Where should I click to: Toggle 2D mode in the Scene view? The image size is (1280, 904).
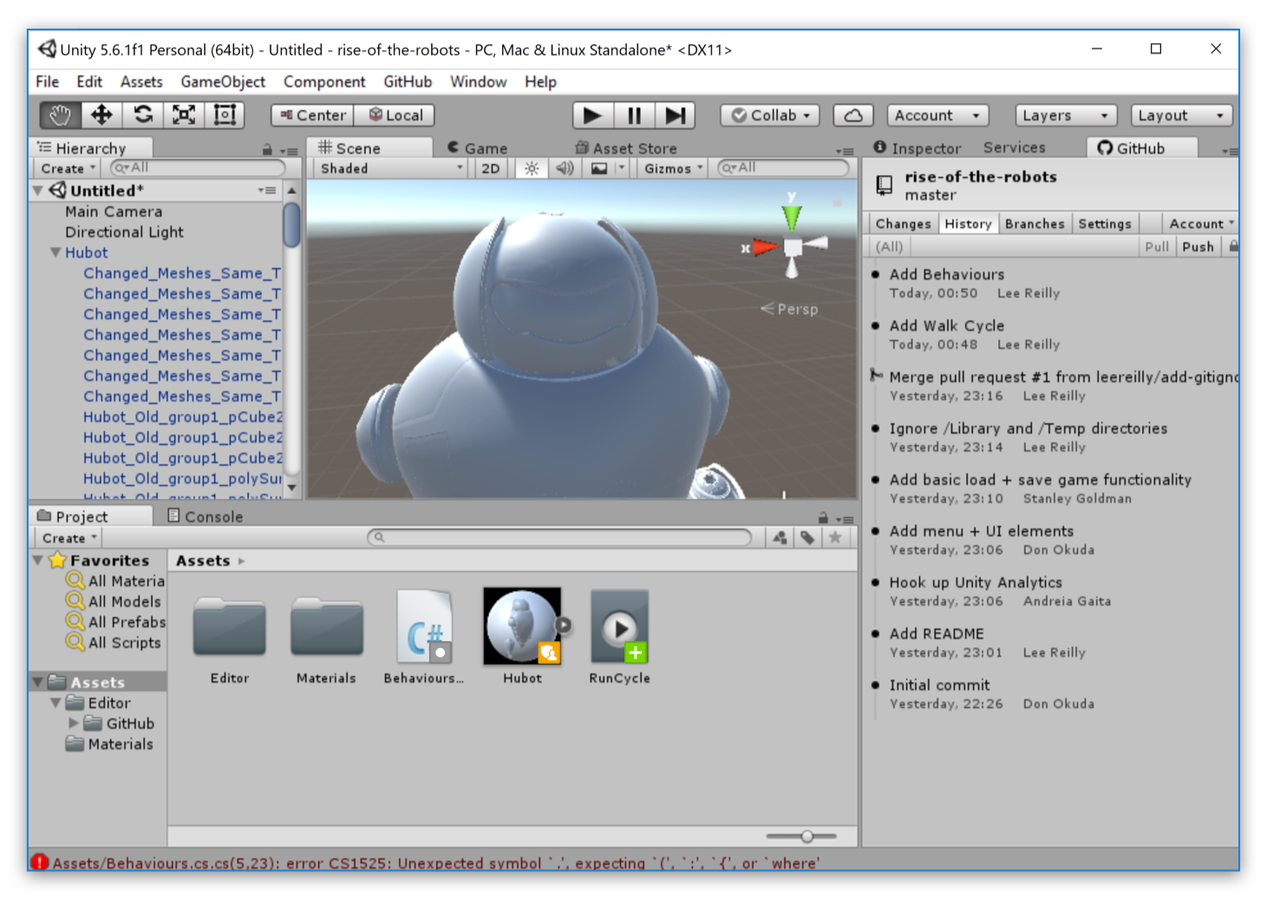(490, 168)
